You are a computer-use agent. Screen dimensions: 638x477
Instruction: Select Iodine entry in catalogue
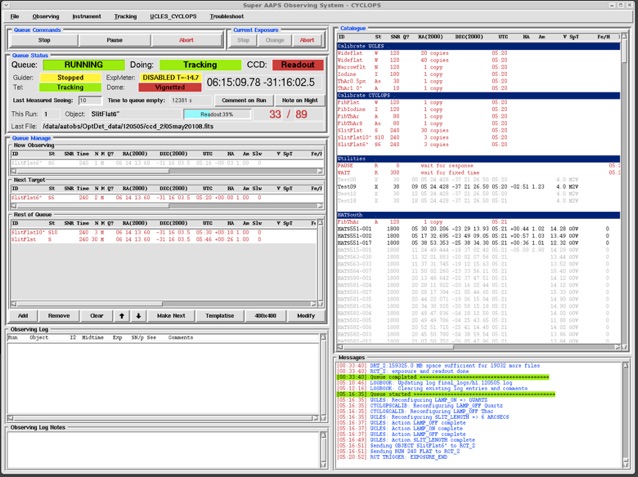click(x=478, y=74)
